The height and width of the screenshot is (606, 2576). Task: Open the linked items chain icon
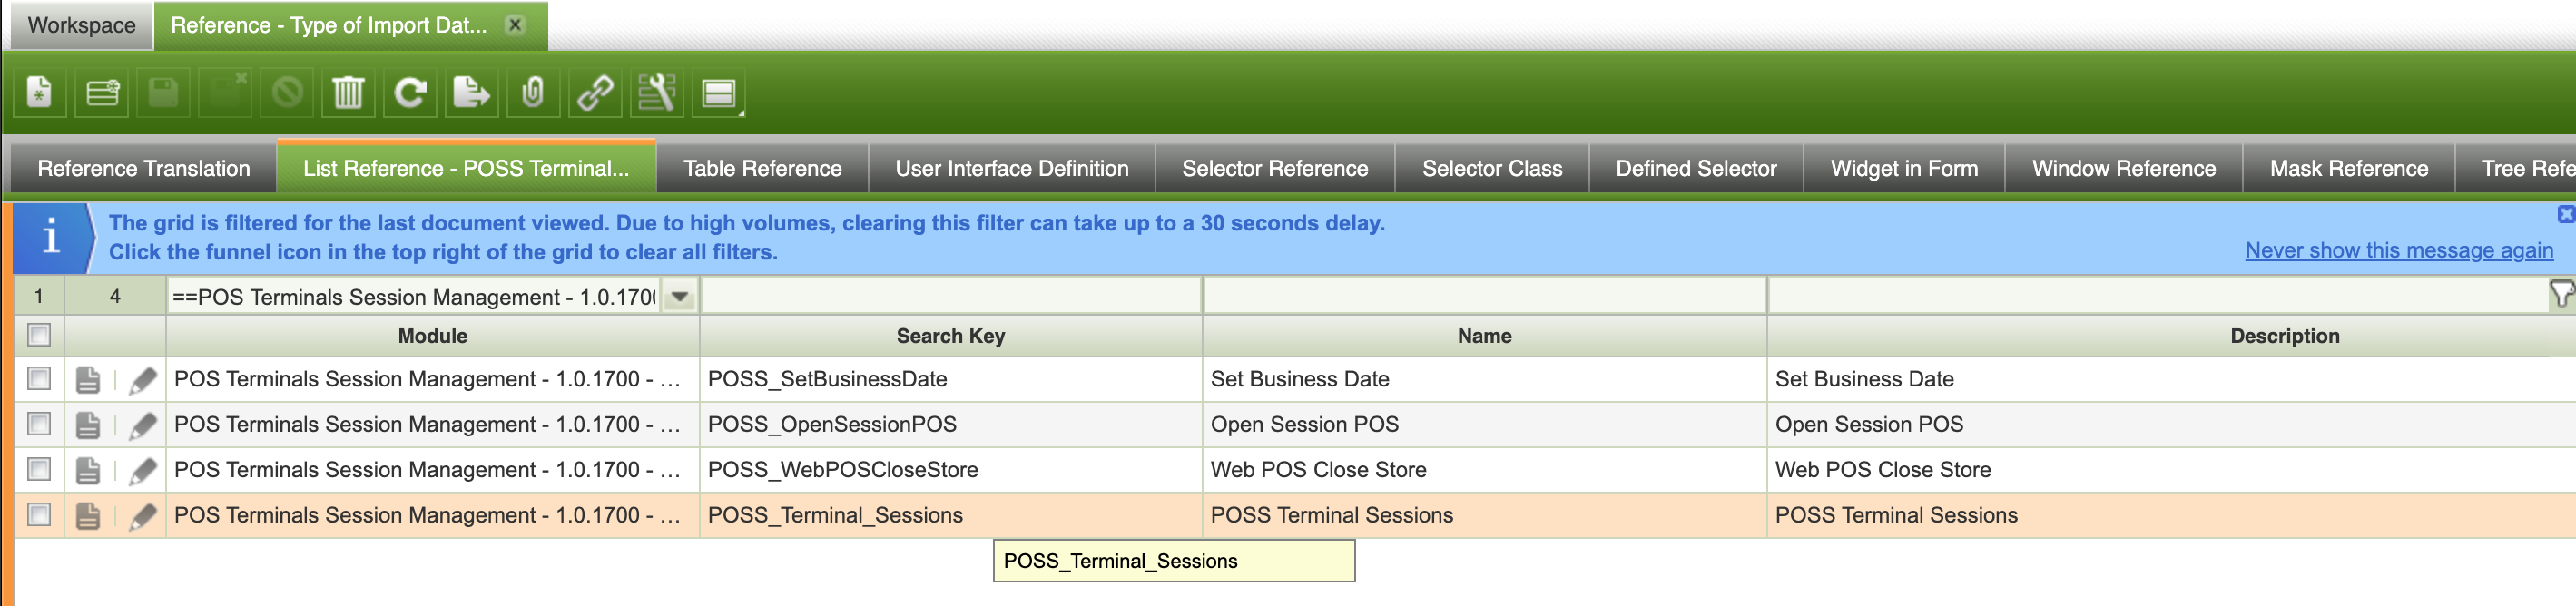pos(595,94)
